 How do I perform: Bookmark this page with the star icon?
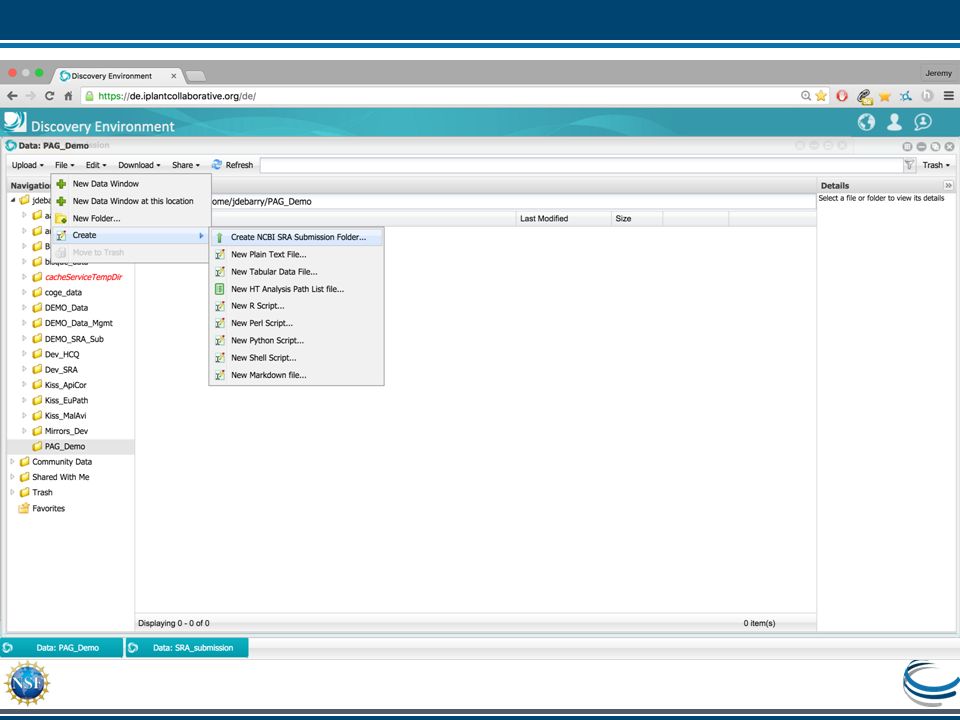click(x=821, y=96)
